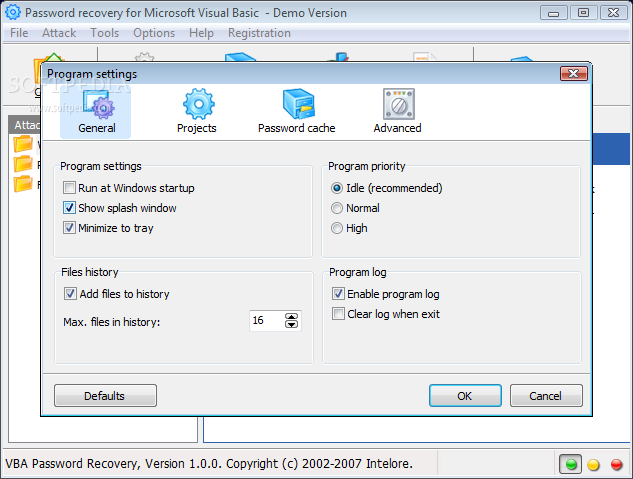Open the Projects settings tab

click(197, 112)
